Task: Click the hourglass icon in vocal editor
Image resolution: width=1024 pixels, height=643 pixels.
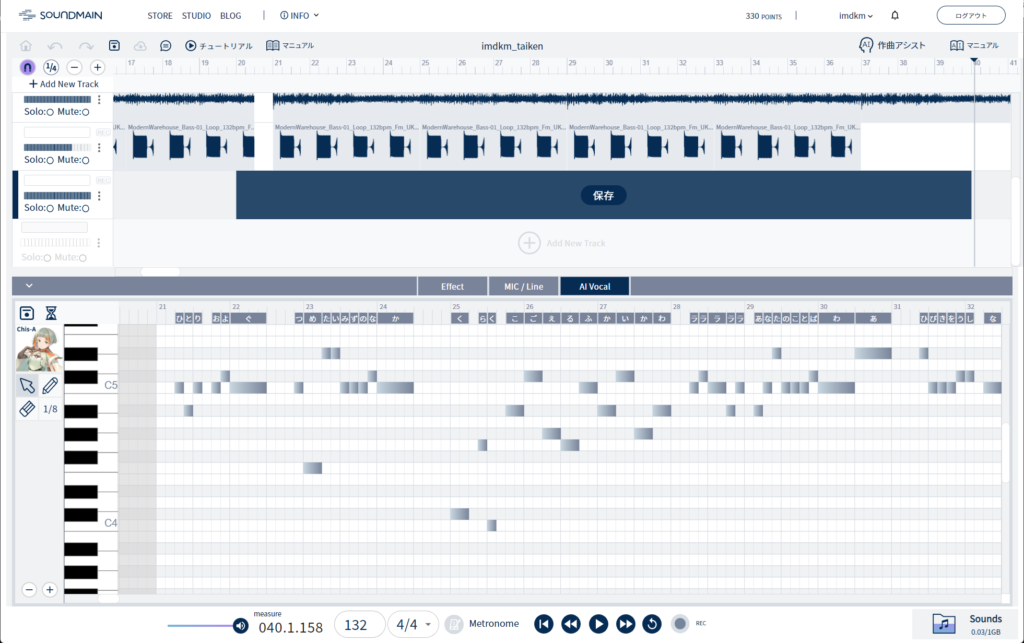Action: pos(51,313)
